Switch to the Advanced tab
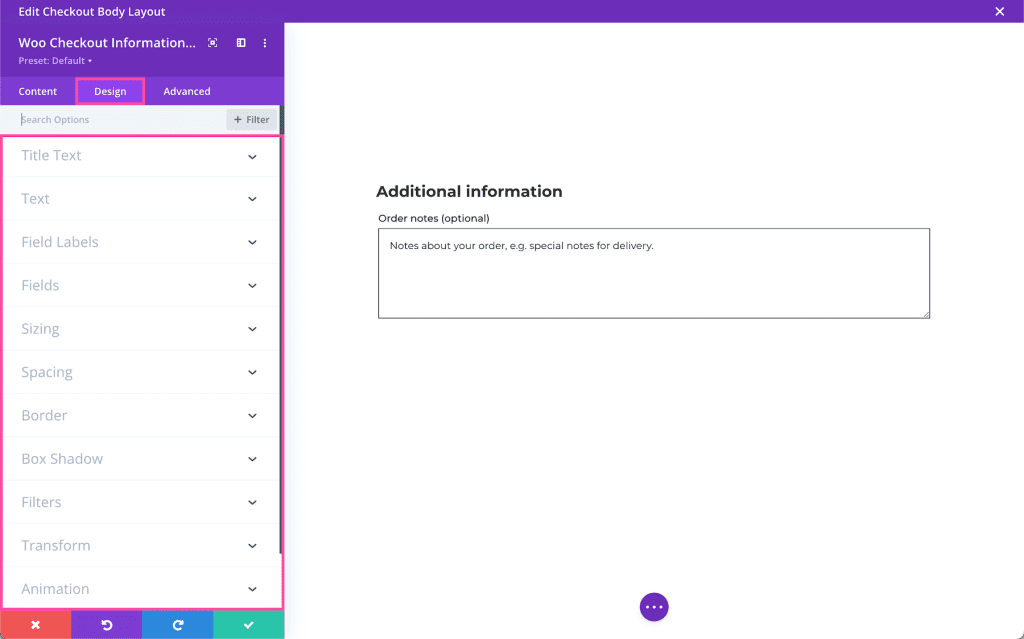 [186, 90]
